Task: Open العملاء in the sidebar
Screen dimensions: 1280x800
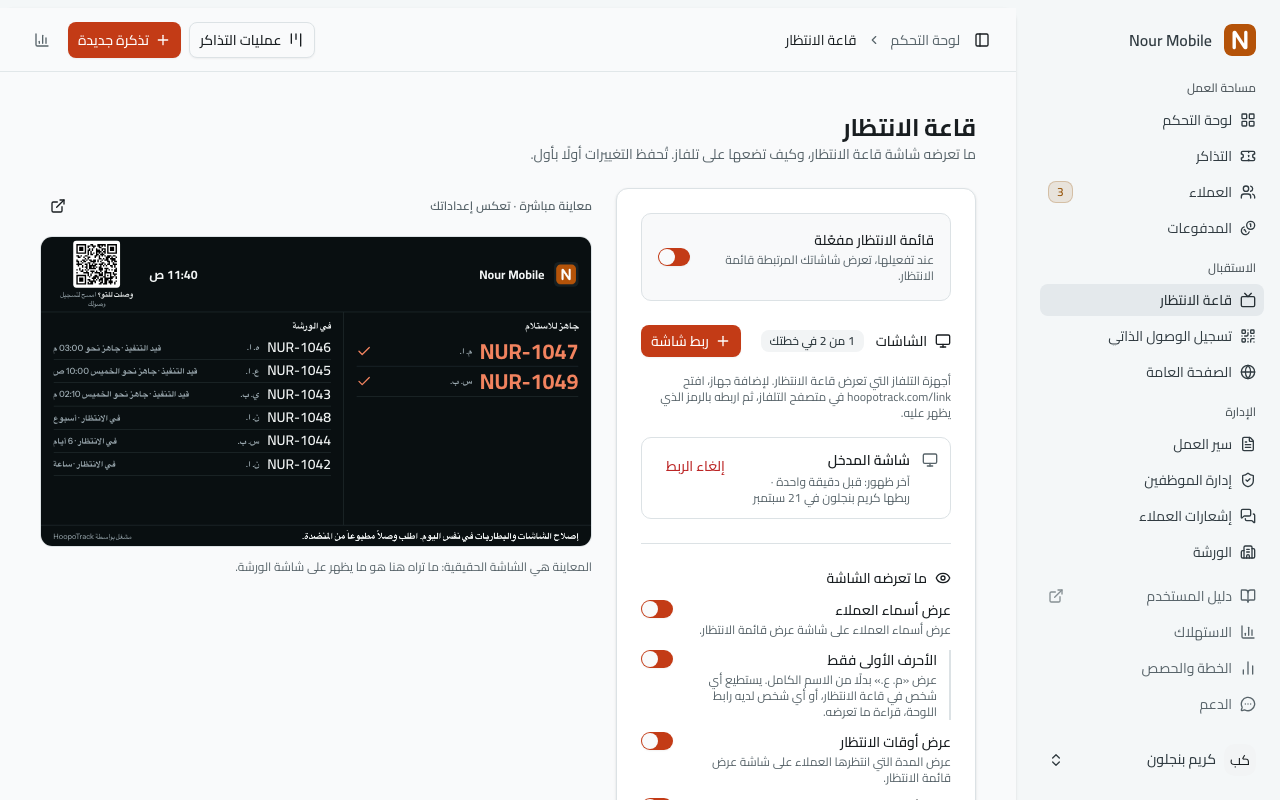Action: click(1152, 192)
